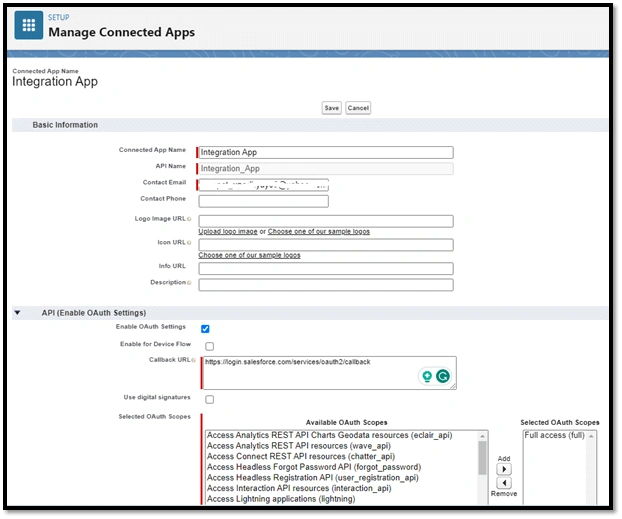Click help icon next to Icon URL
622x519 pixels.
coord(189,243)
